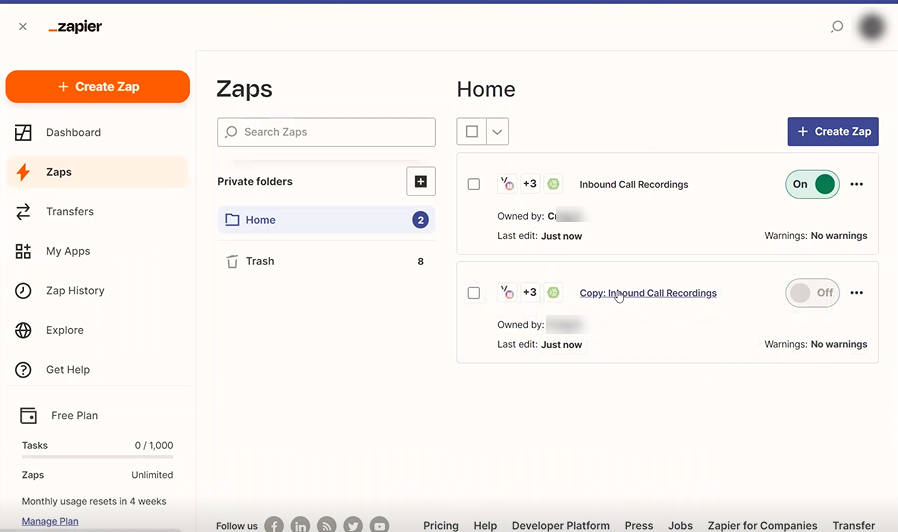Click the Free Plan label
The width and height of the screenshot is (898, 532).
(x=74, y=415)
